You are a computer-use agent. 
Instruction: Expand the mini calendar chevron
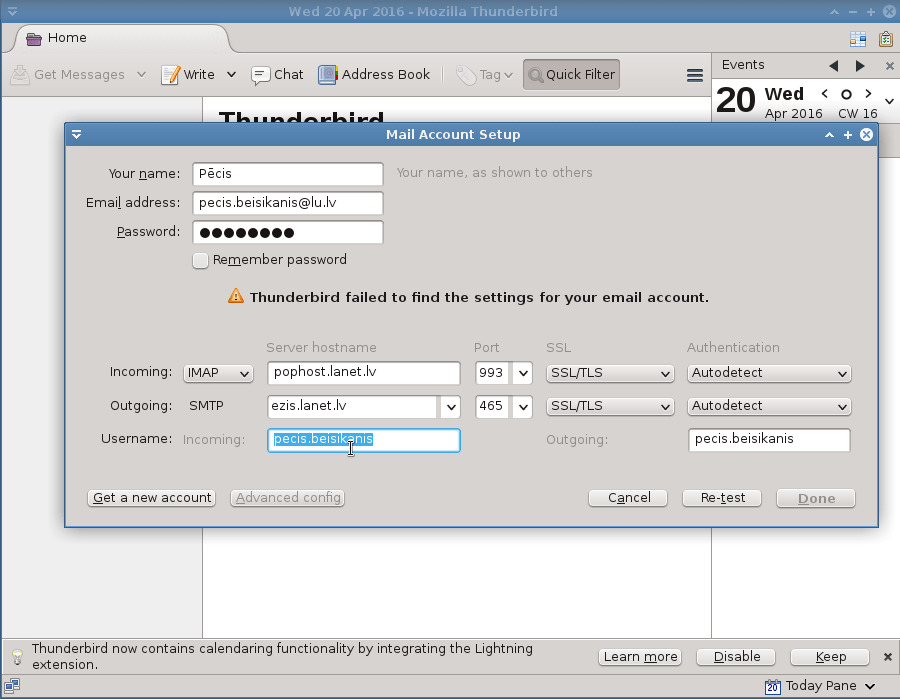[889, 102]
